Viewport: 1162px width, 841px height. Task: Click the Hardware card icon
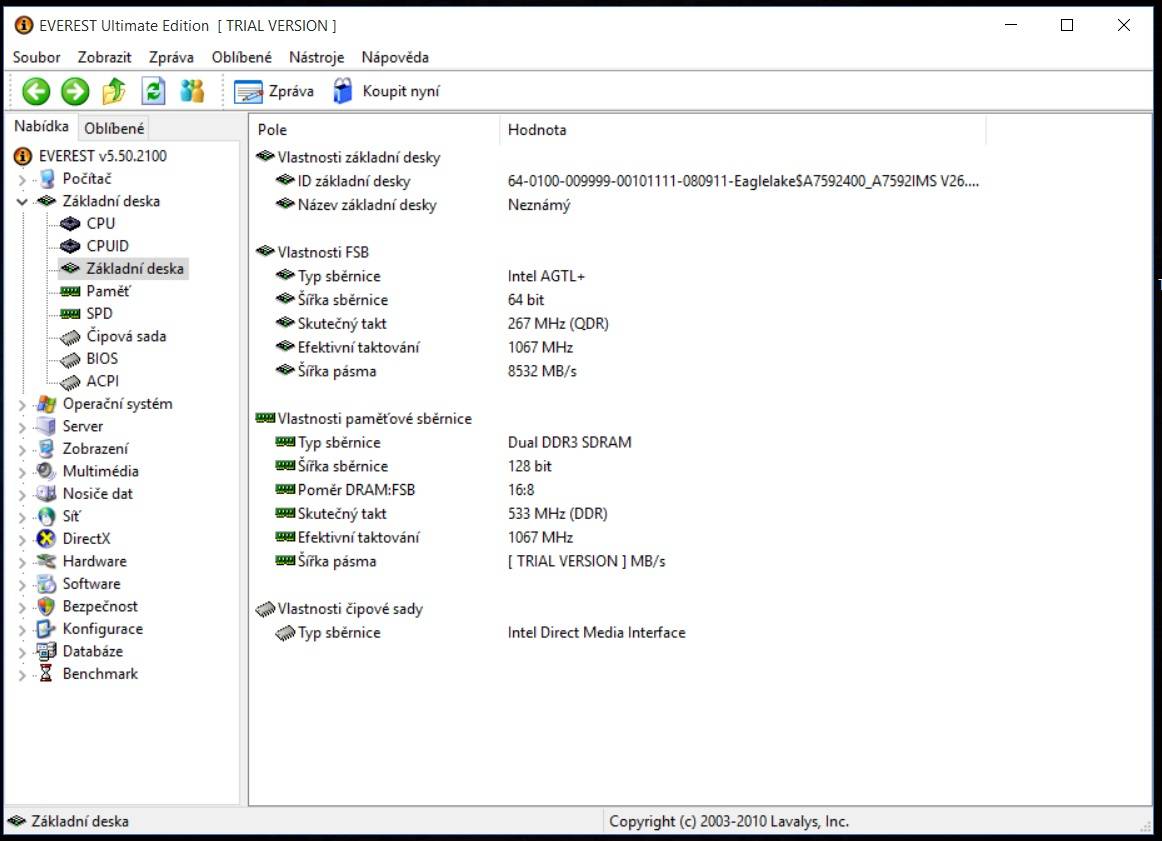[x=46, y=561]
